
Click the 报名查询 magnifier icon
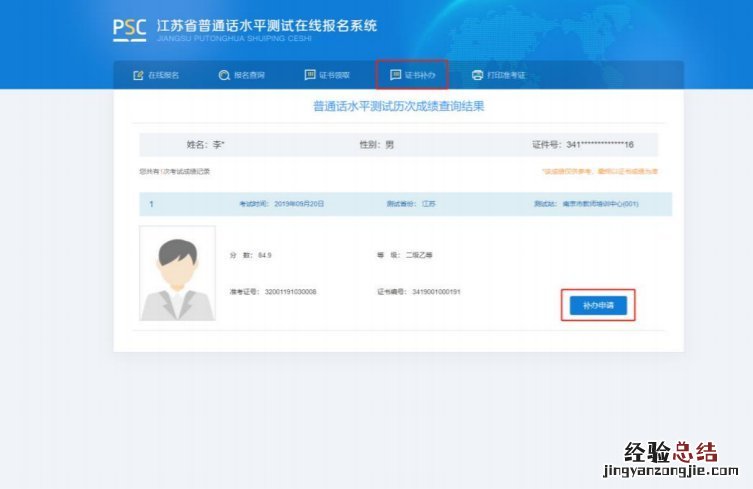(224, 75)
